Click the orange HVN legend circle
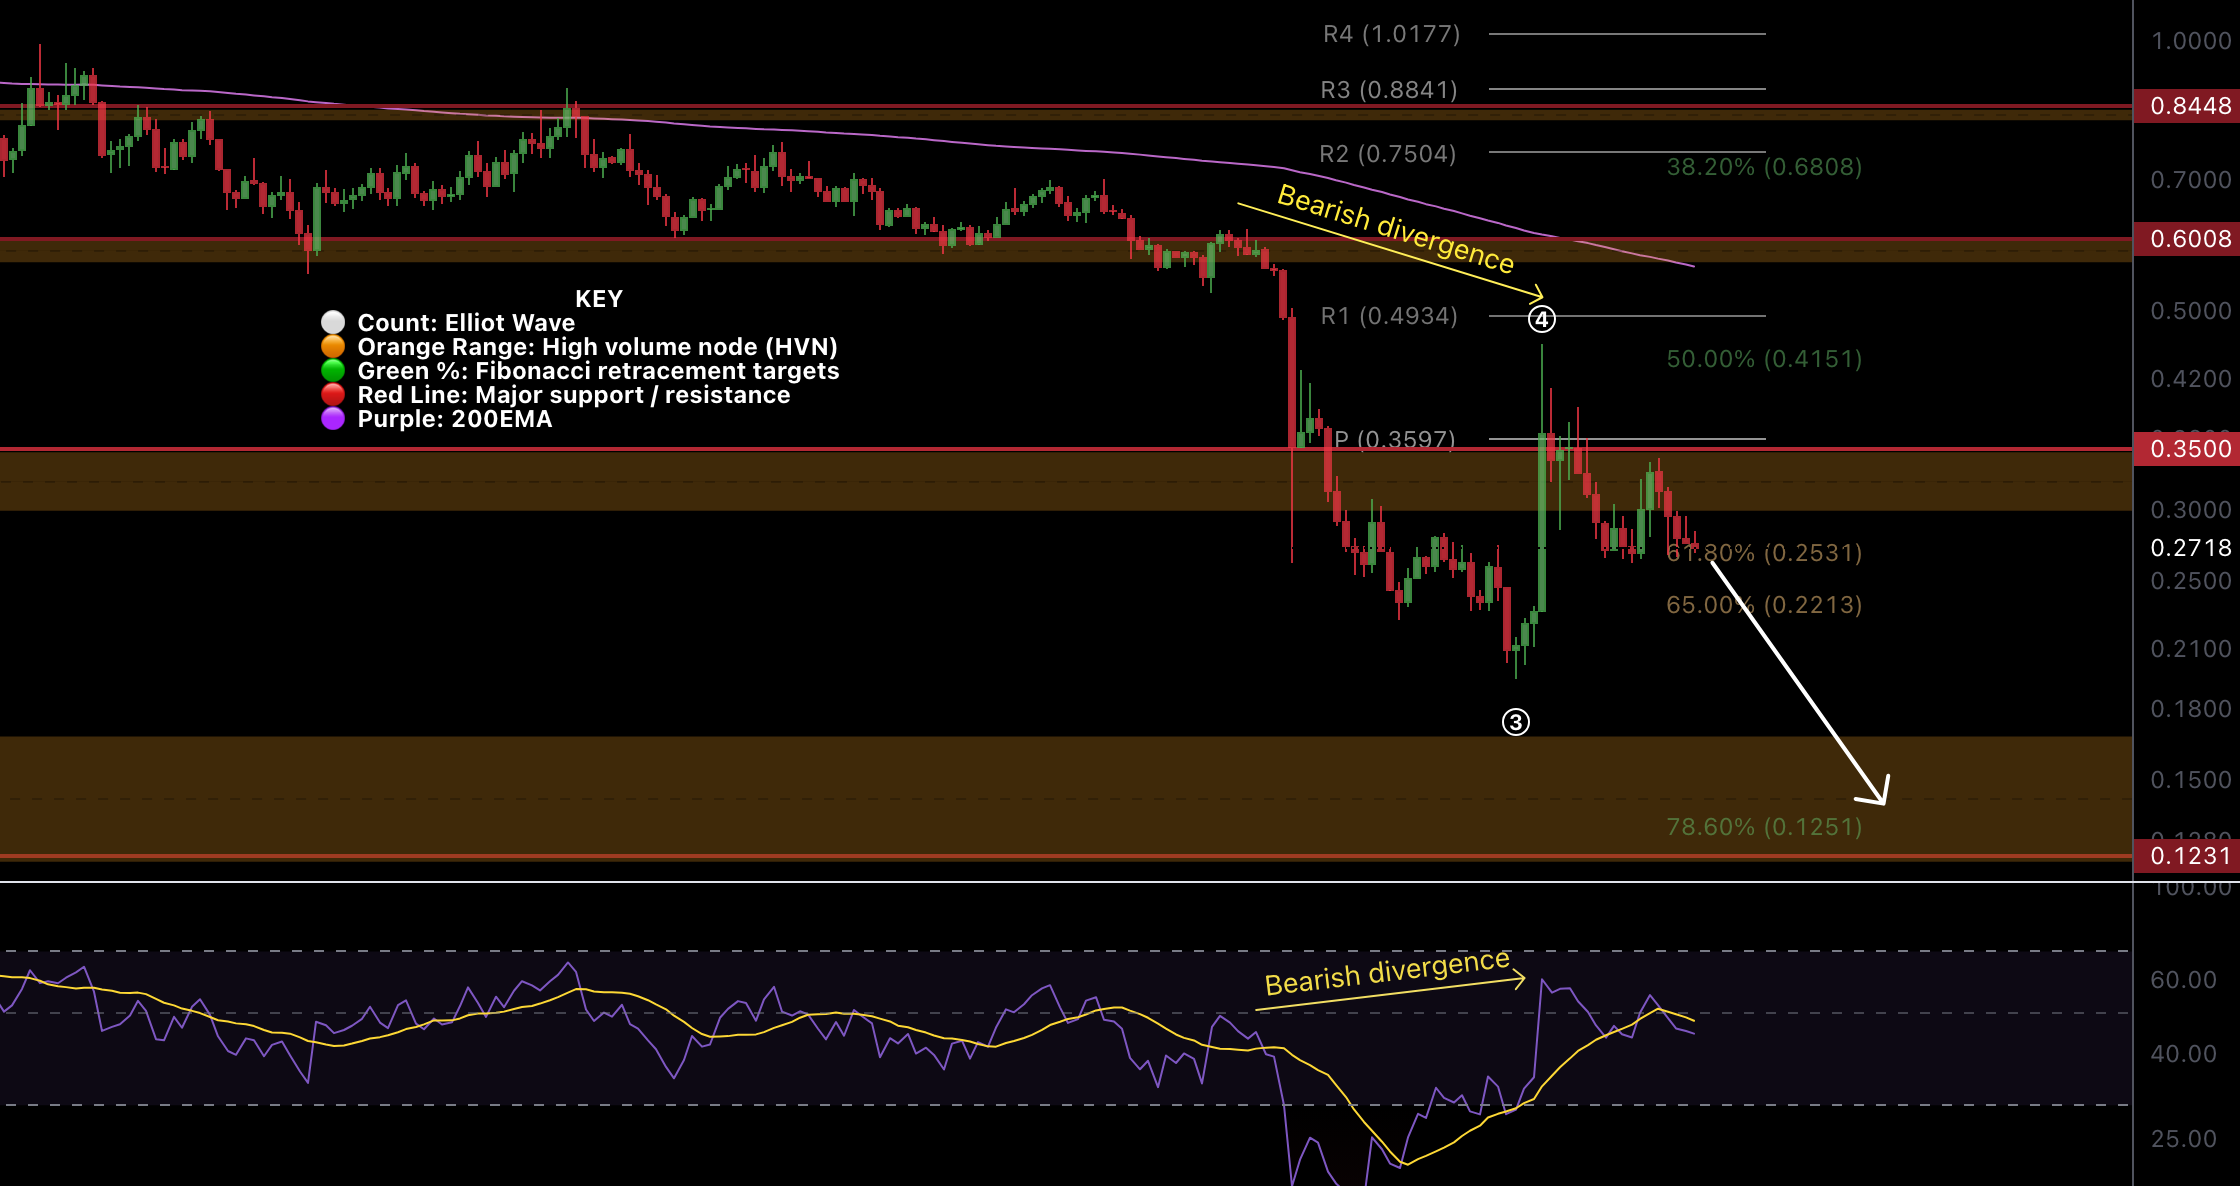 pyautogui.click(x=333, y=346)
